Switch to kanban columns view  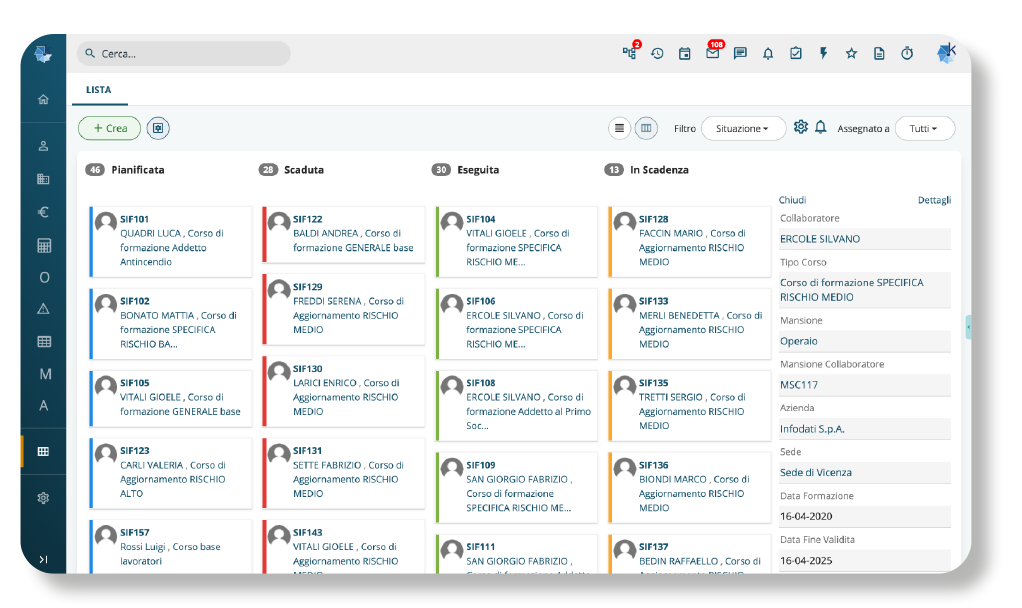[647, 128]
